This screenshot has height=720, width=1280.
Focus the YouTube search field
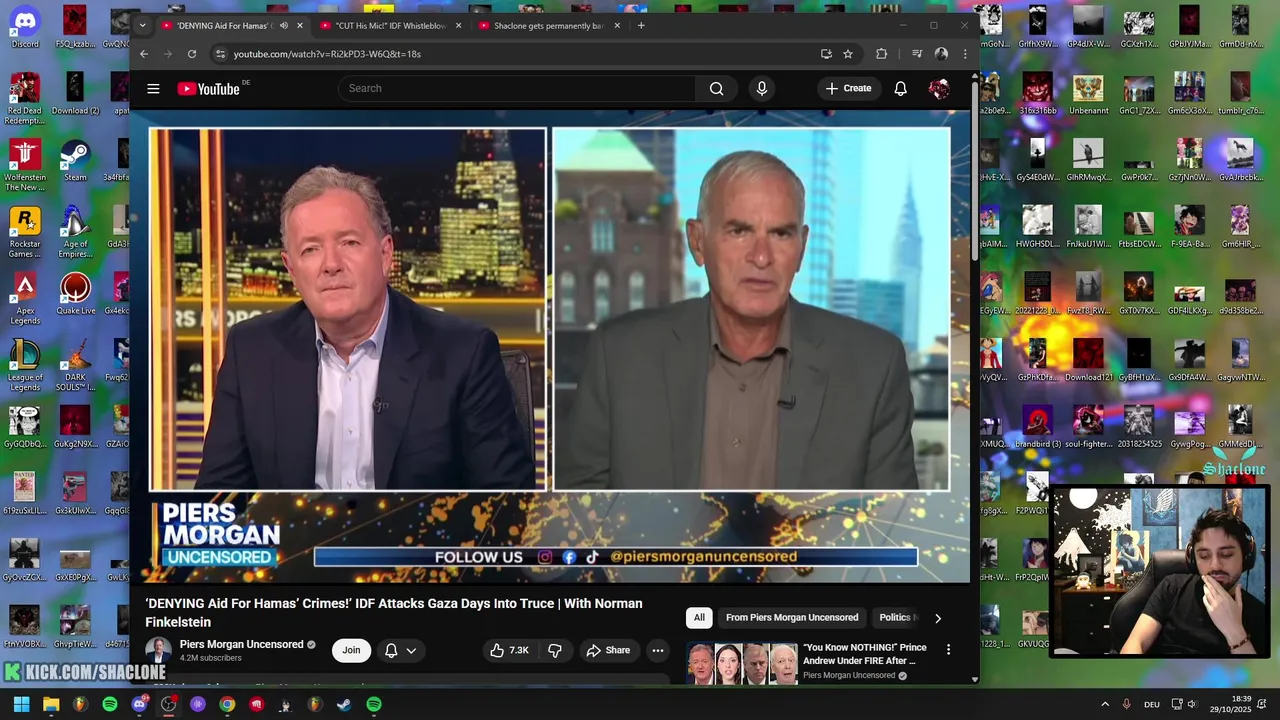pyautogui.click(x=517, y=88)
